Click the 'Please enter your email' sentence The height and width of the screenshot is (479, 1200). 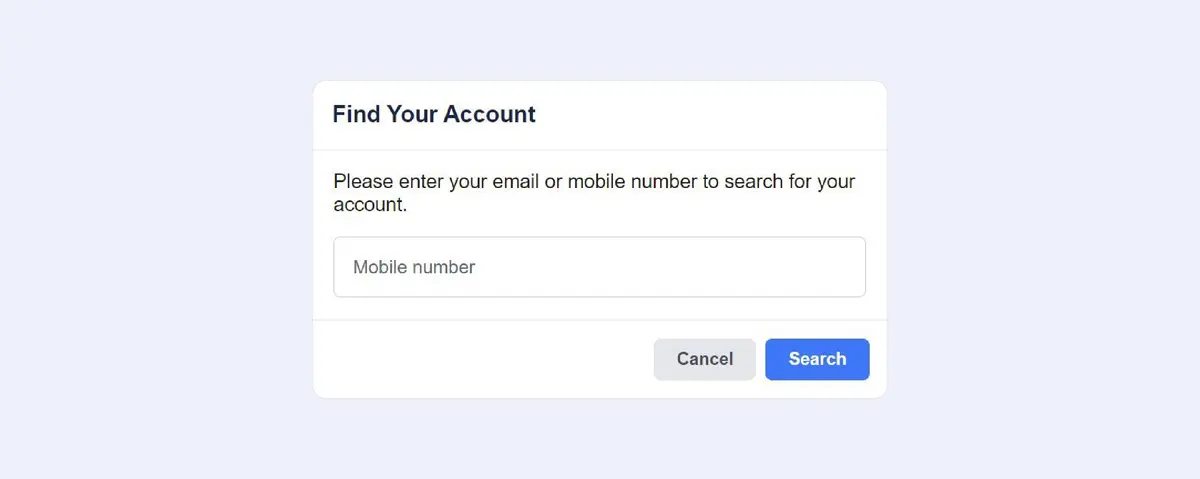coord(594,194)
